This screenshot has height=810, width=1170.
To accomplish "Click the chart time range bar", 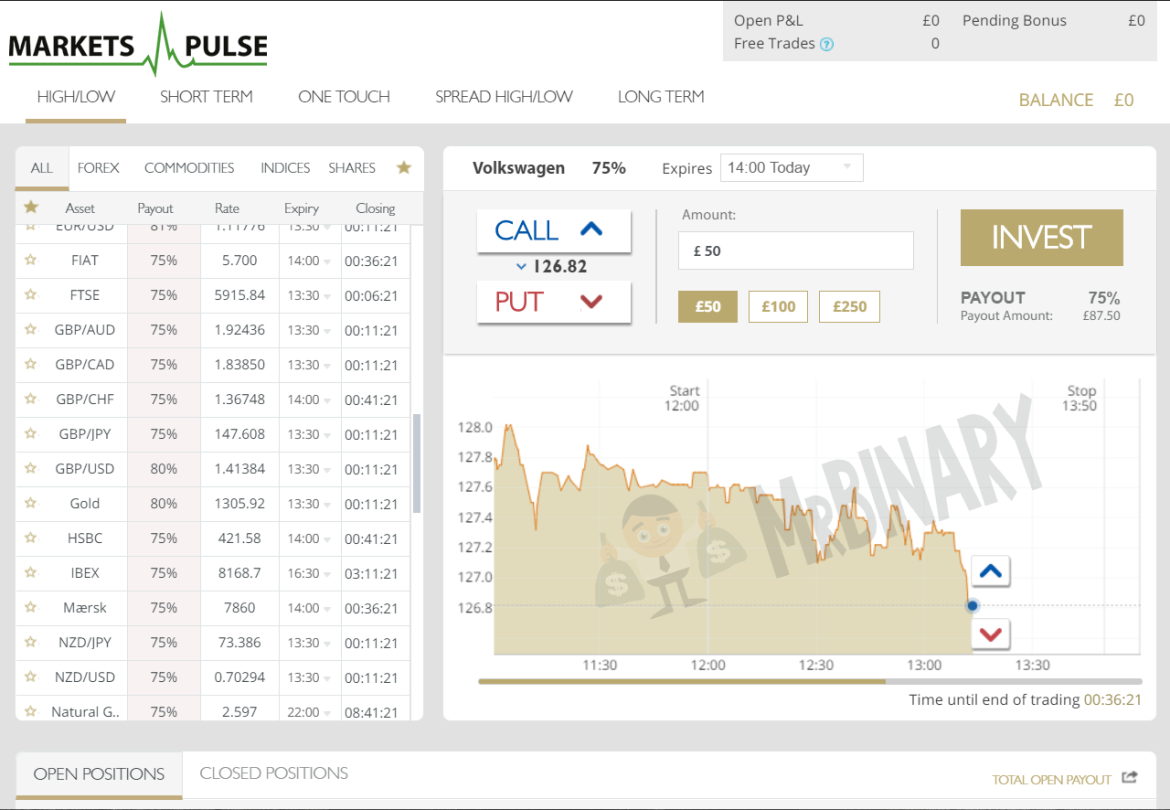I will click(x=810, y=681).
